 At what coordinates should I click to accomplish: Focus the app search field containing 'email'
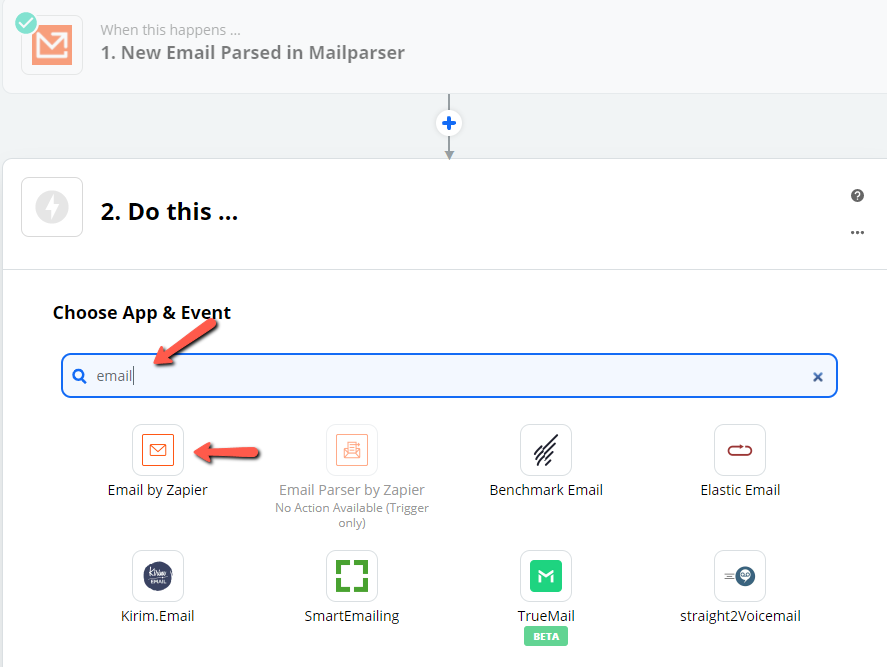coord(449,376)
